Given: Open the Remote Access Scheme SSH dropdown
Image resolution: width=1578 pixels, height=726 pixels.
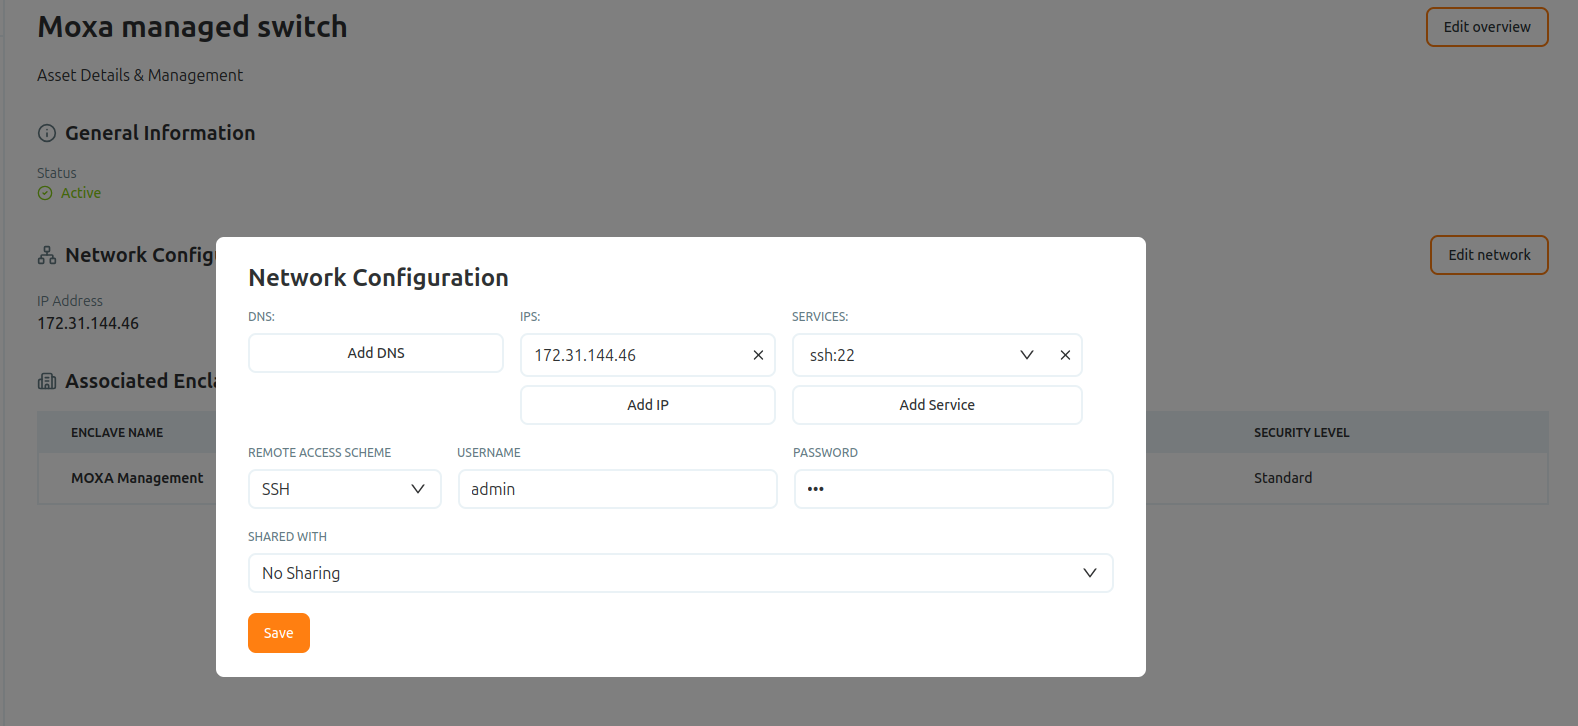Looking at the screenshot, I should coord(344,489).
